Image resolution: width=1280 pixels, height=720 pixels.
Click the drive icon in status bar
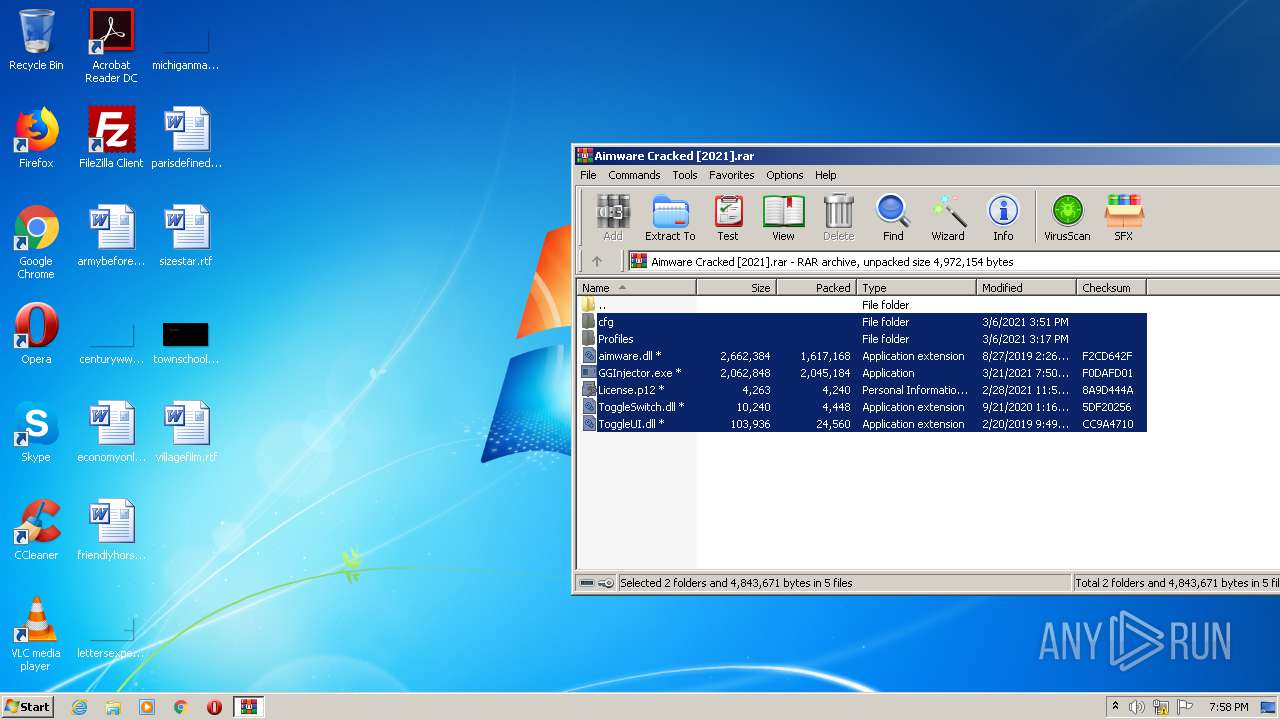[x=587, y=583]
